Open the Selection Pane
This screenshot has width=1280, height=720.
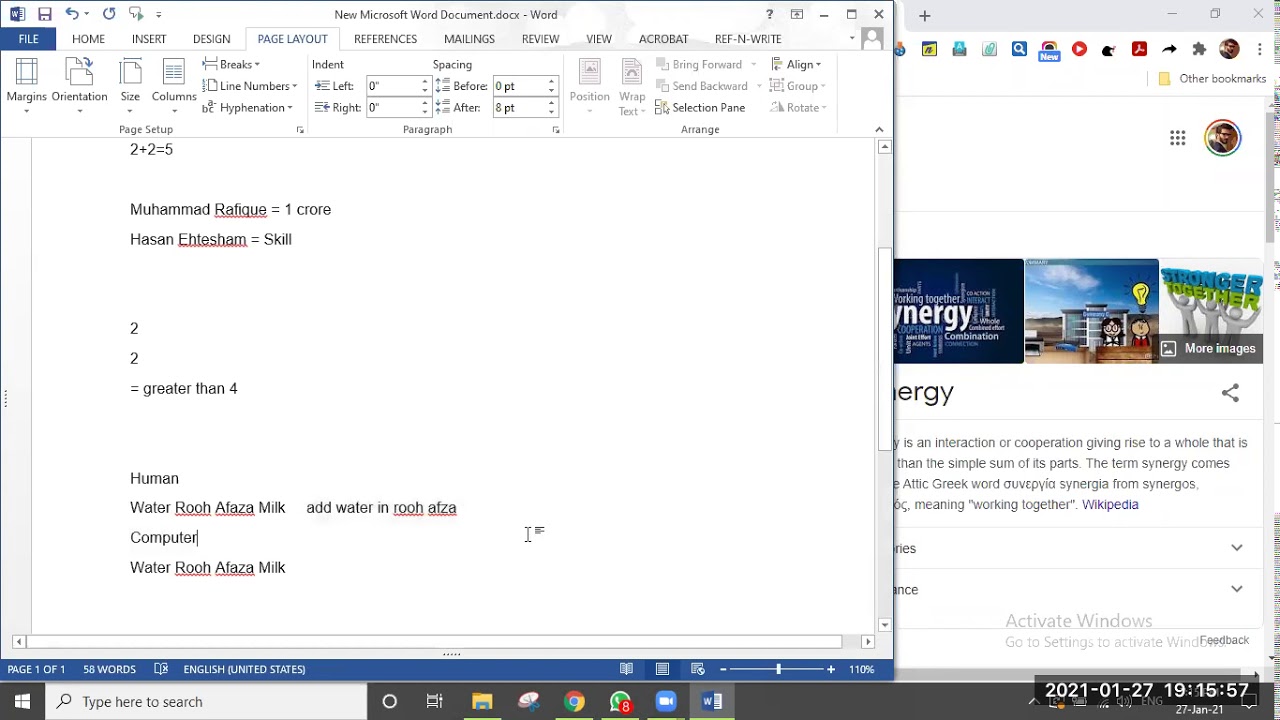click(x=700, y=108)
